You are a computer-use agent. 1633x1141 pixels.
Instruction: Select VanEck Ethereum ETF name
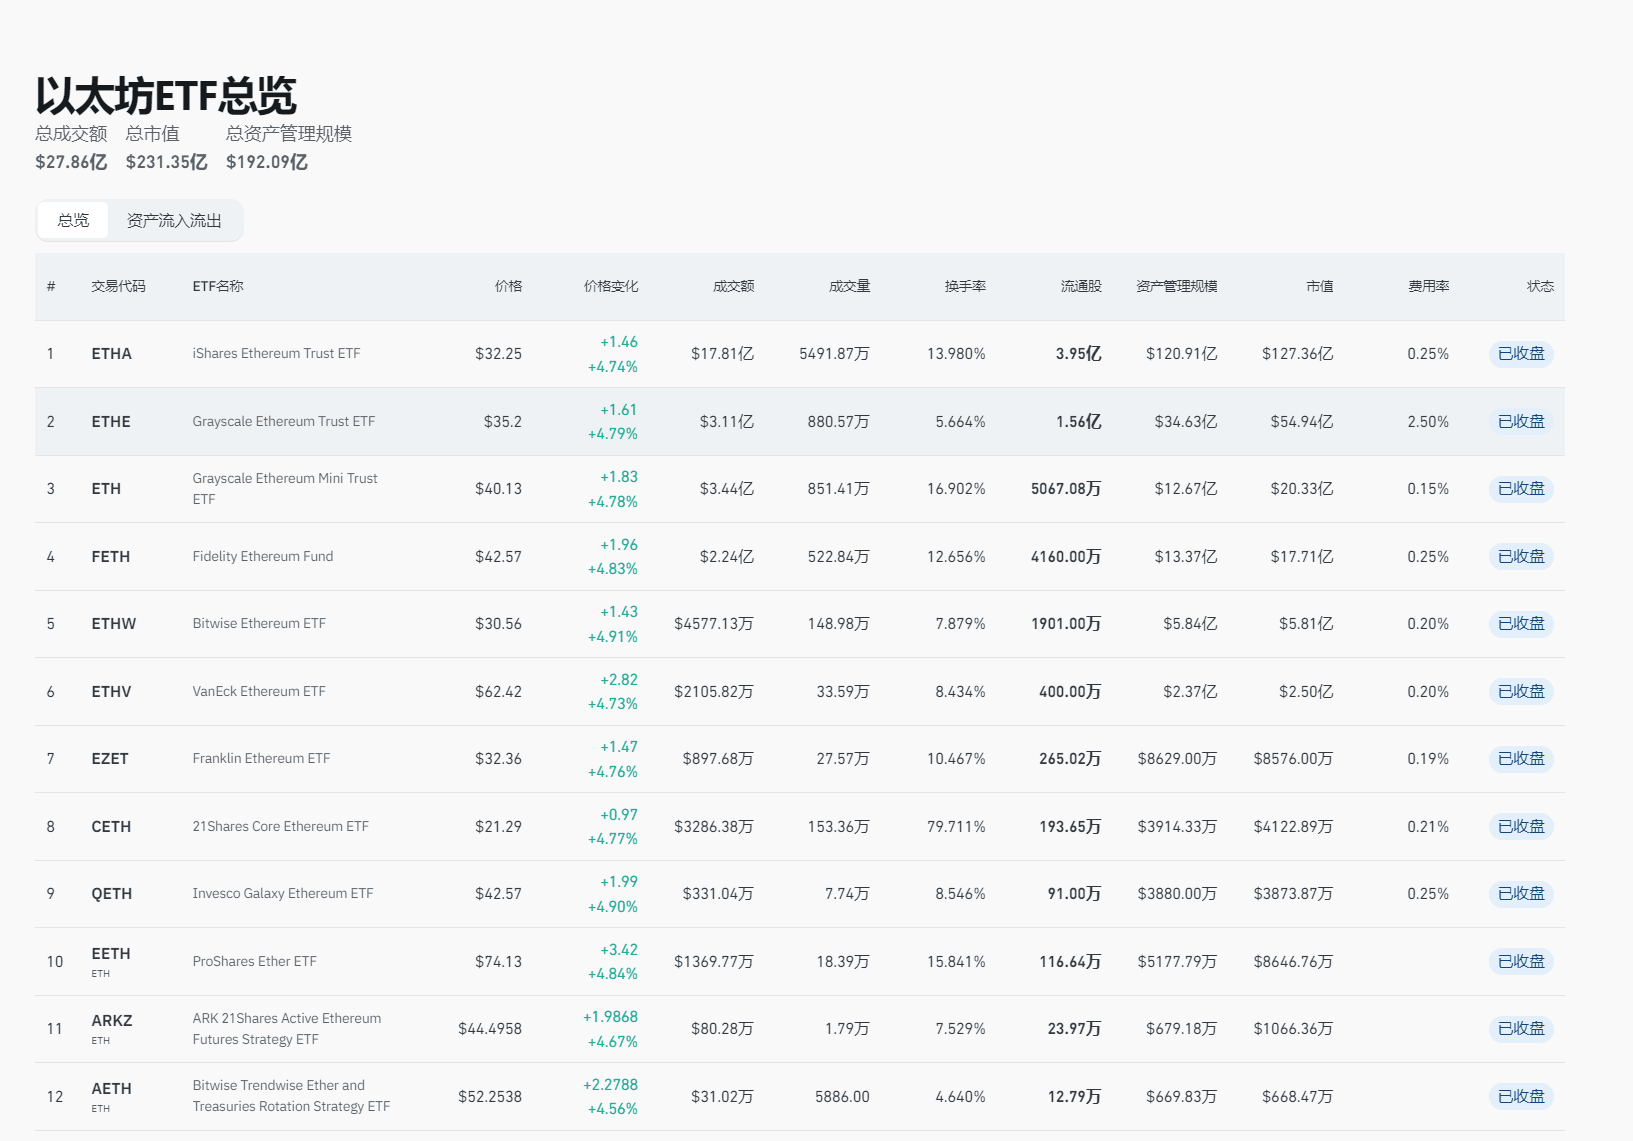(x=259, y=692)
